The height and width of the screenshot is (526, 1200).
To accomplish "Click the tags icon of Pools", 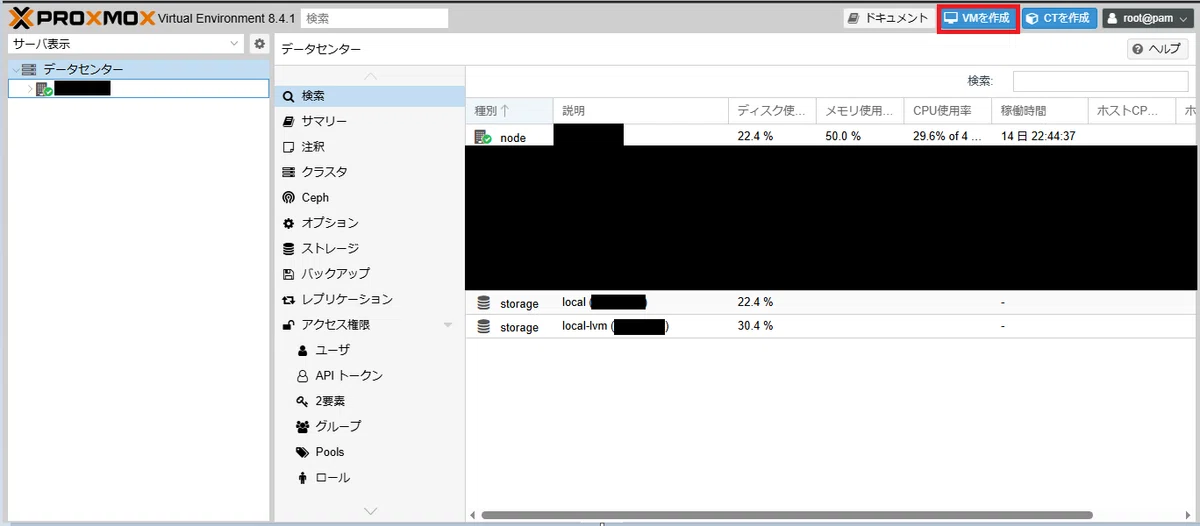I will coord(303,452).
